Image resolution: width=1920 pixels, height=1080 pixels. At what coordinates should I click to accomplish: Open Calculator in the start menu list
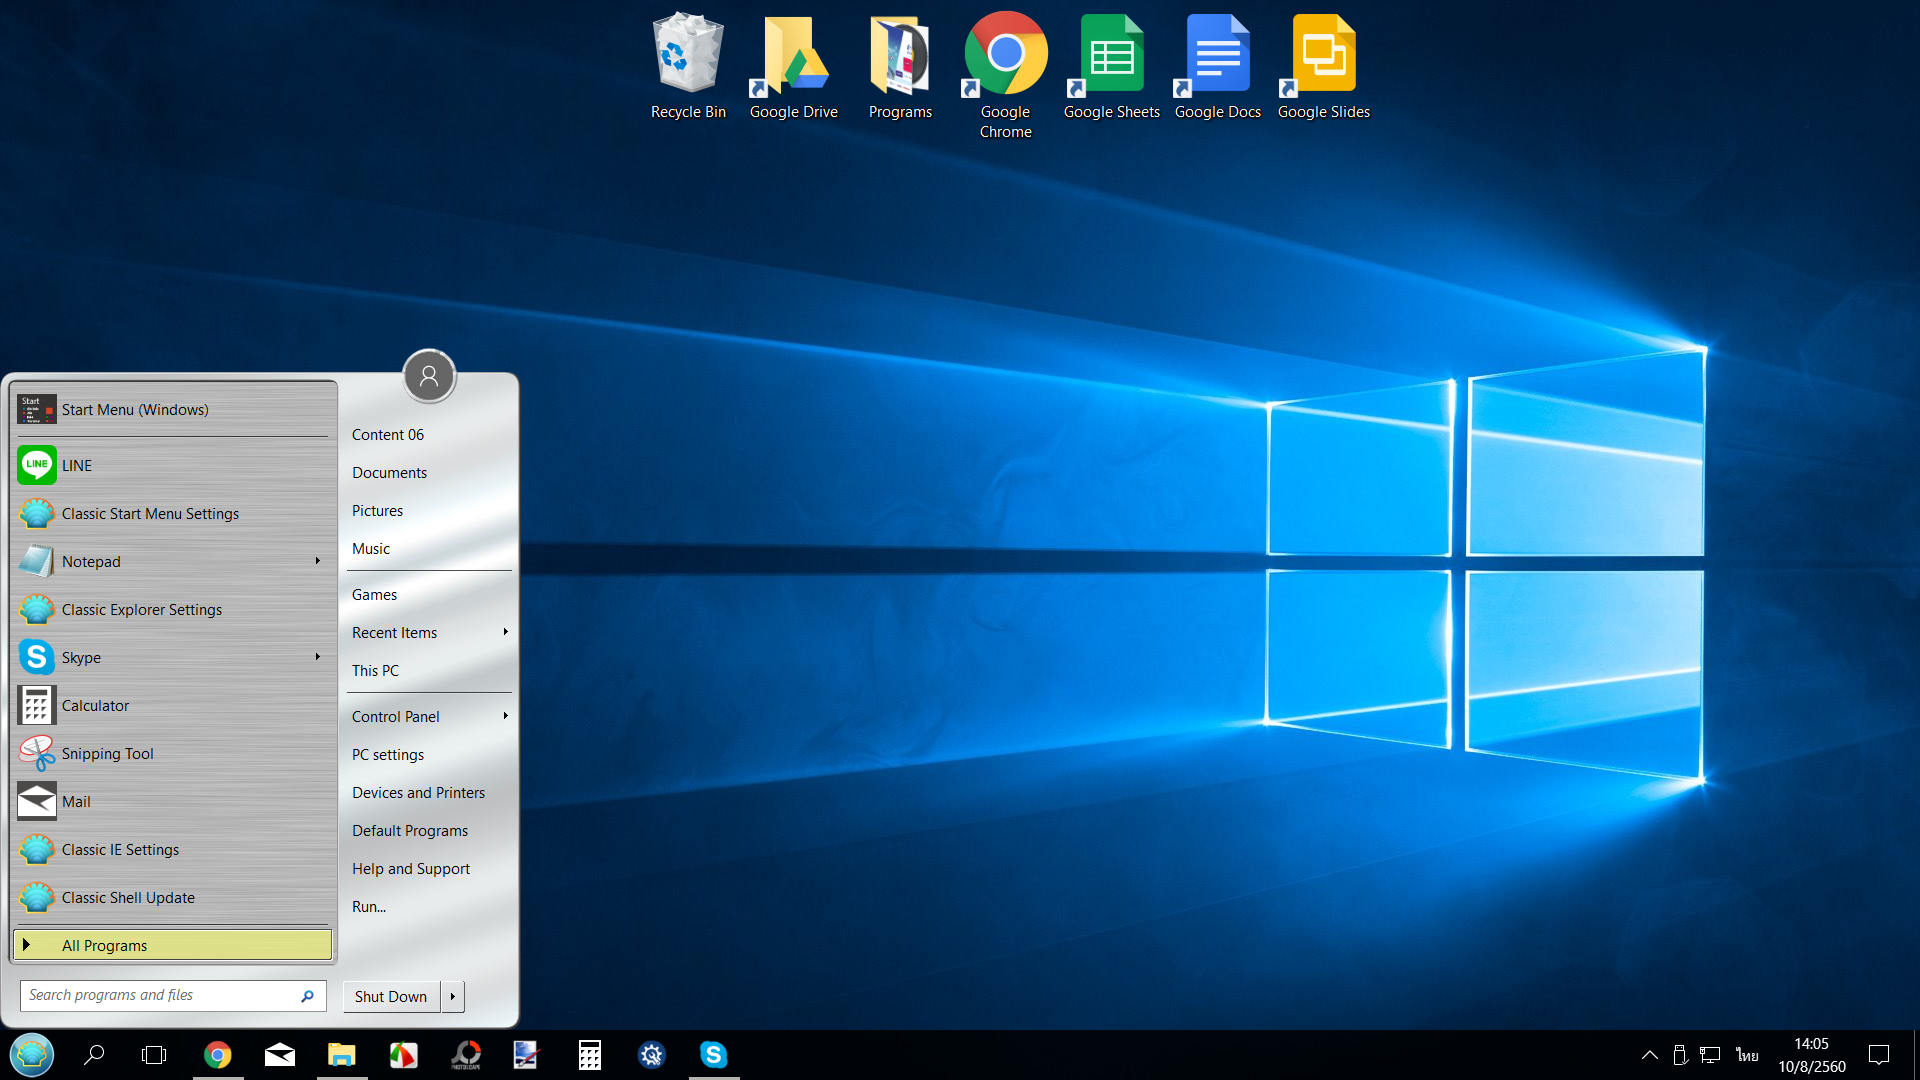point(95,705)
